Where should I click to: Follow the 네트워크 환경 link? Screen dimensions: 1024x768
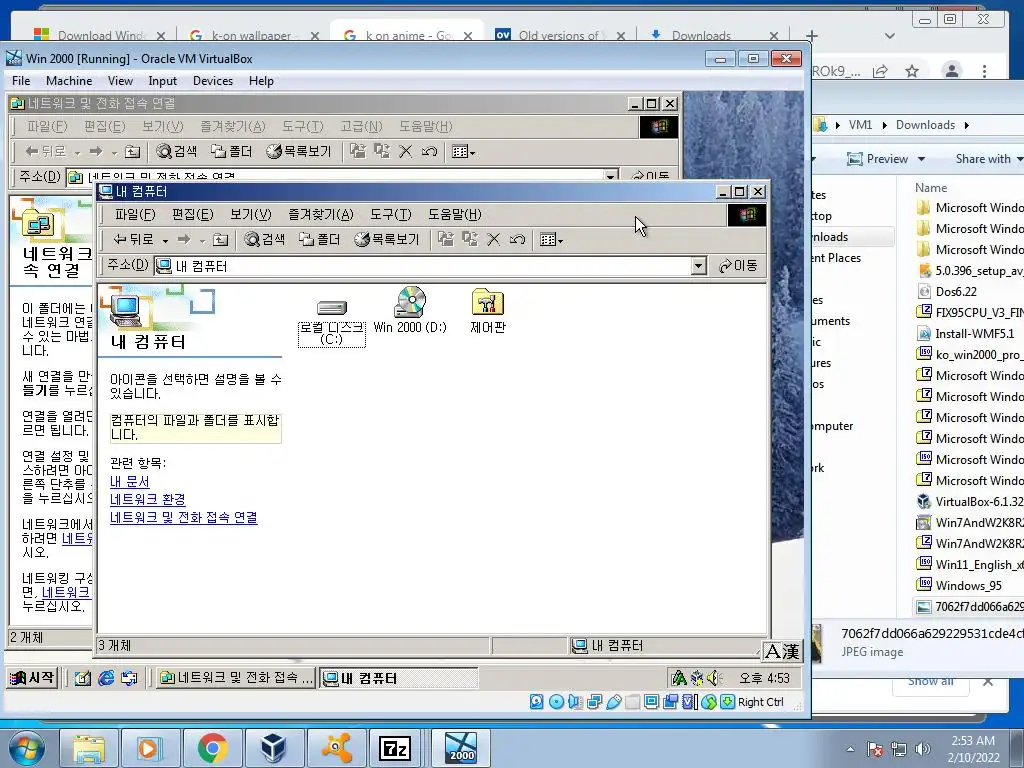coord(148,500)
